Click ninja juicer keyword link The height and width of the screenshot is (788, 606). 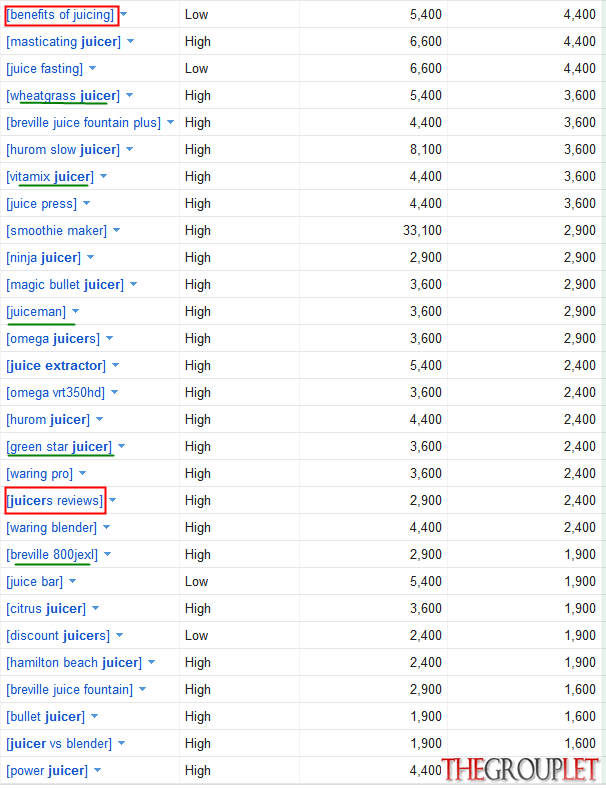click(x=44, y=258)
